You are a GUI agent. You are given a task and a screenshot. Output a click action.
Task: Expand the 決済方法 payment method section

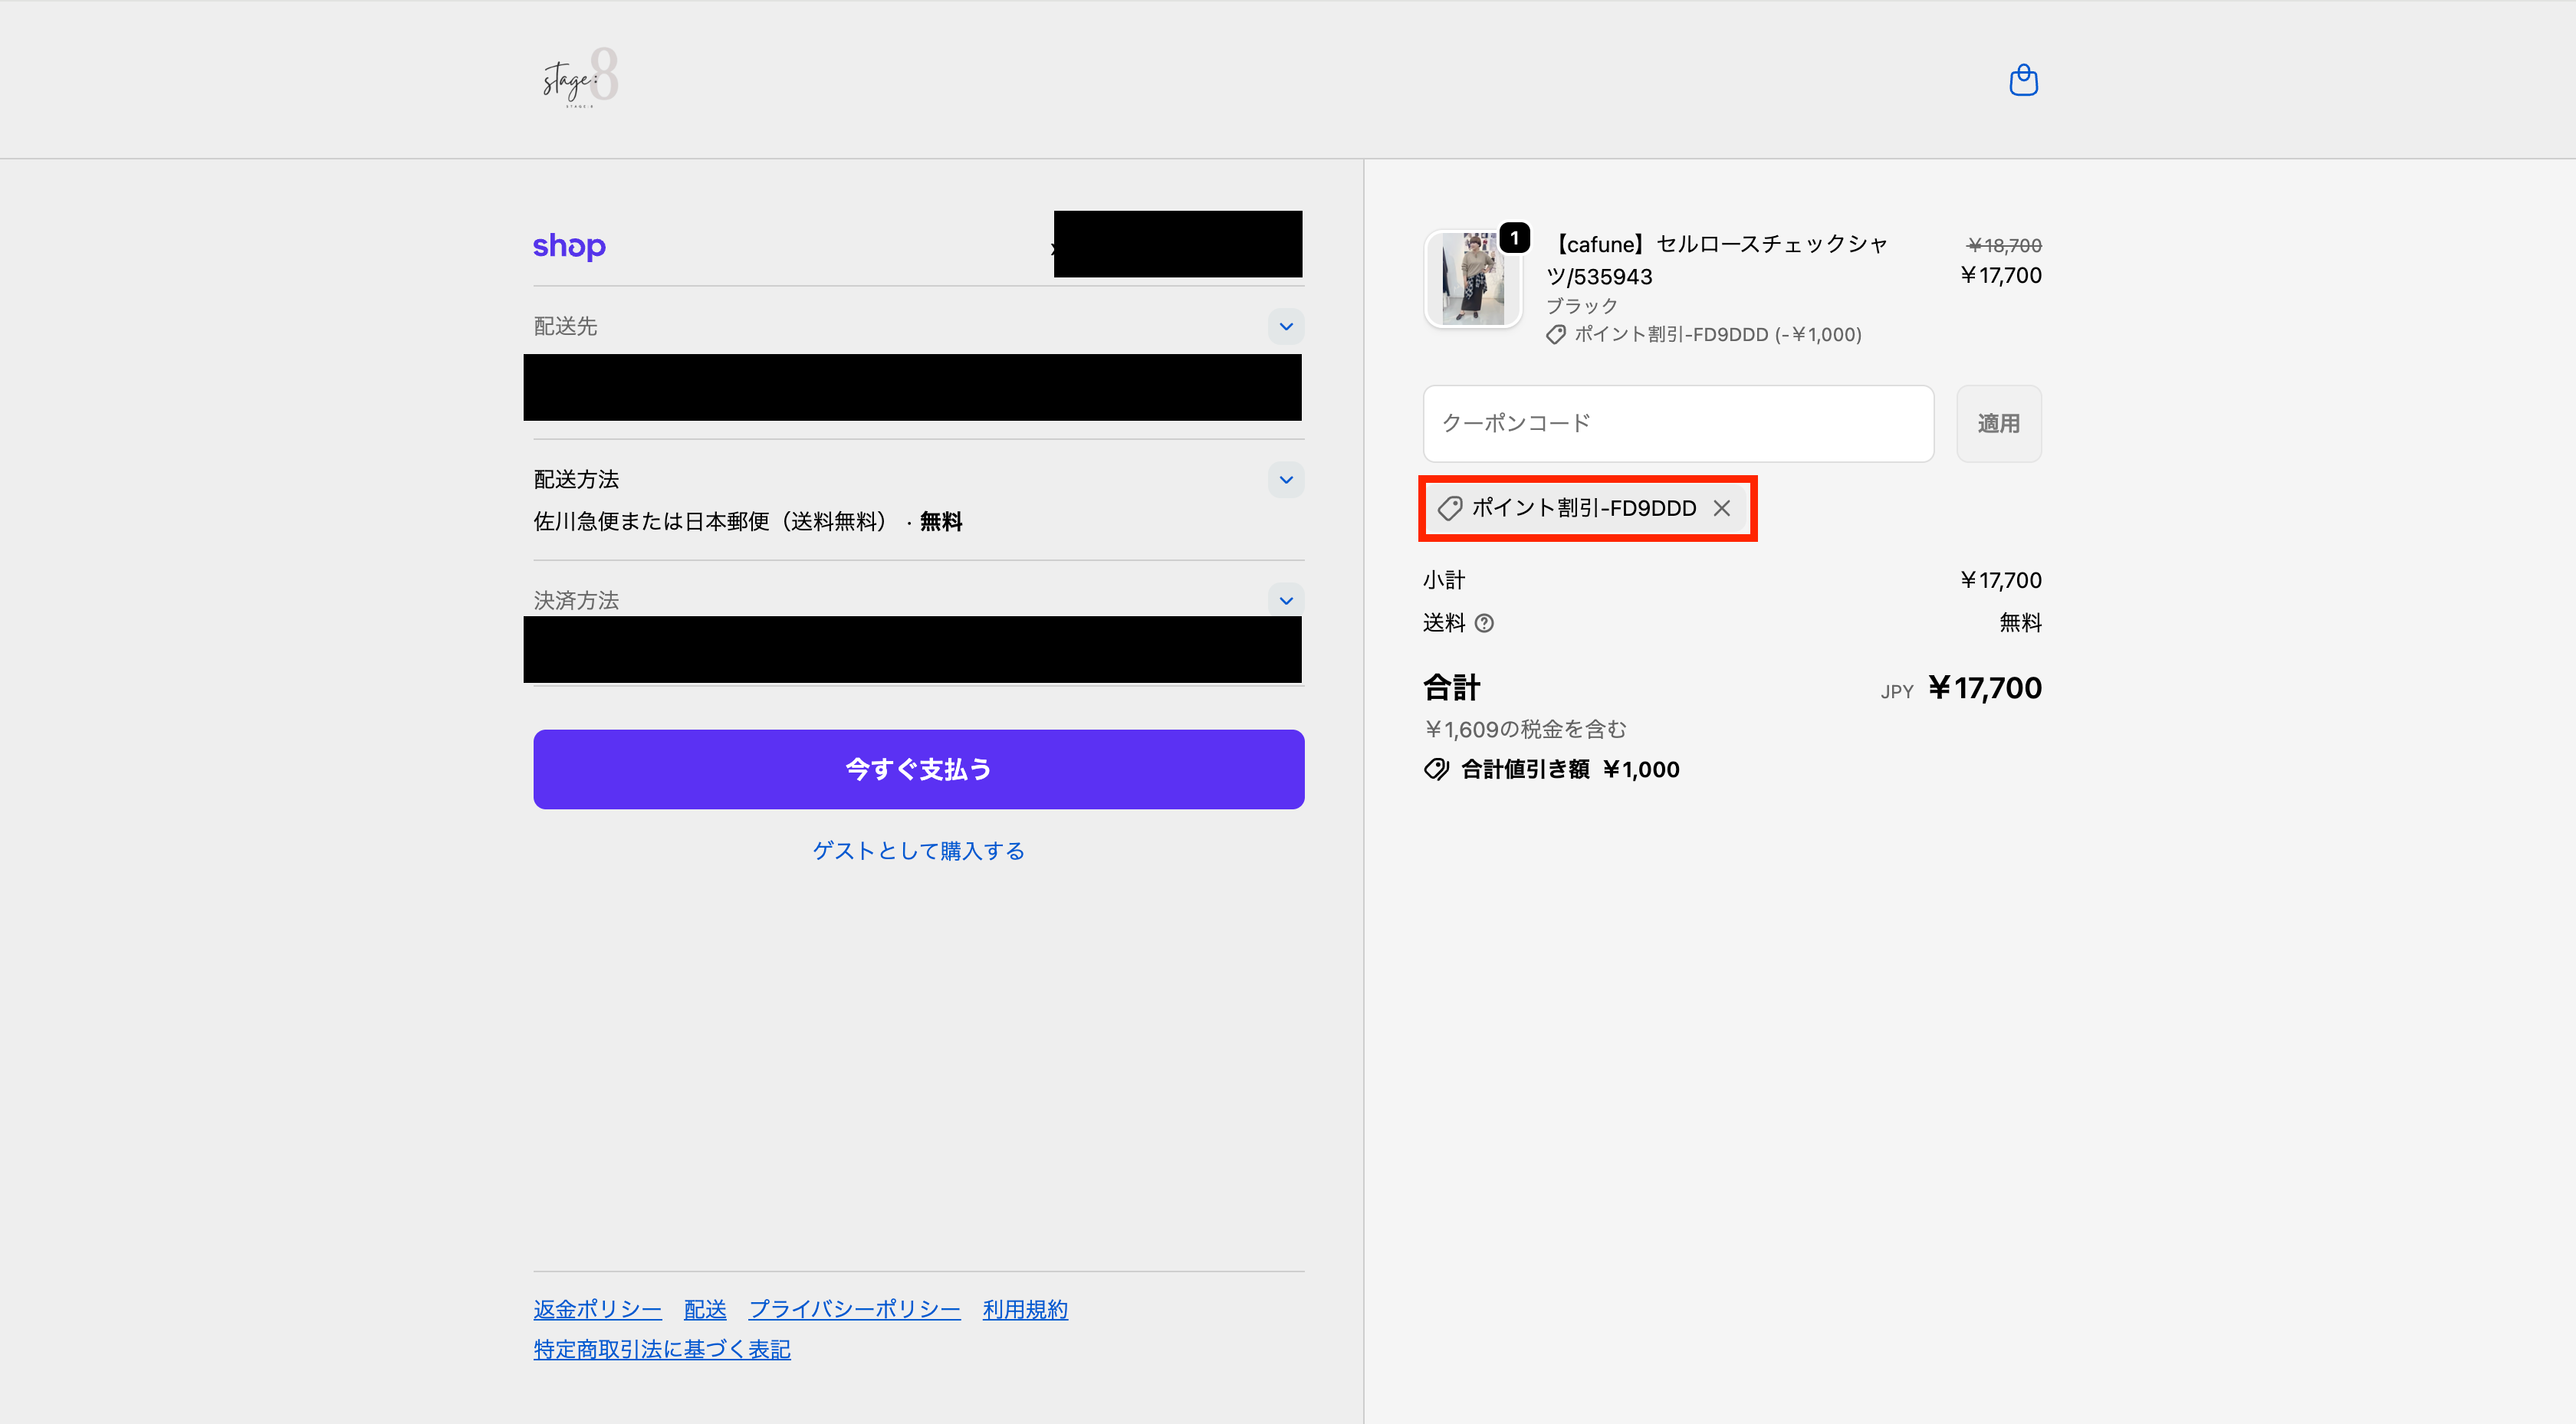1286,600
